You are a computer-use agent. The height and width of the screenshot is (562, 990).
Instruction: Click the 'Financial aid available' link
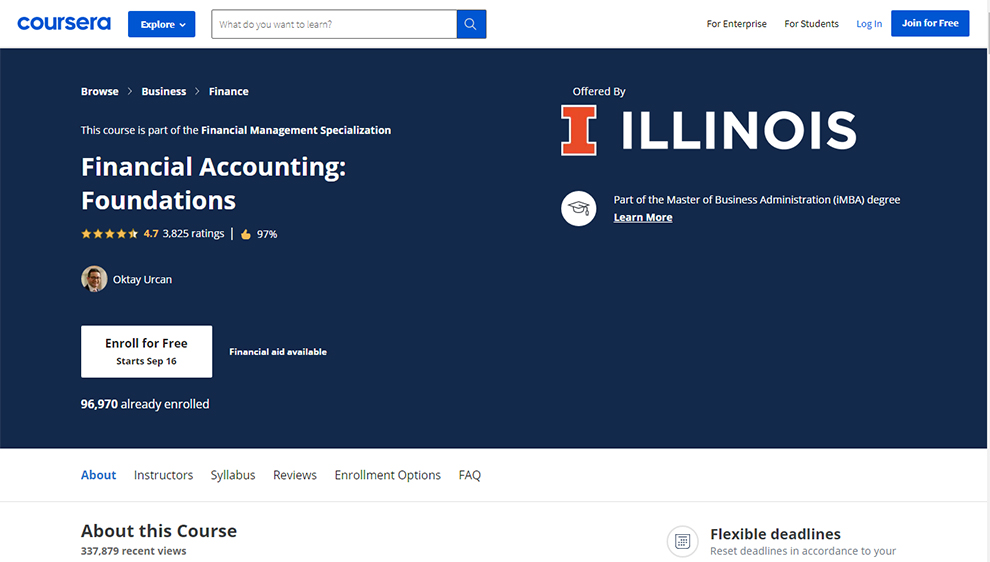click(278, 352)
